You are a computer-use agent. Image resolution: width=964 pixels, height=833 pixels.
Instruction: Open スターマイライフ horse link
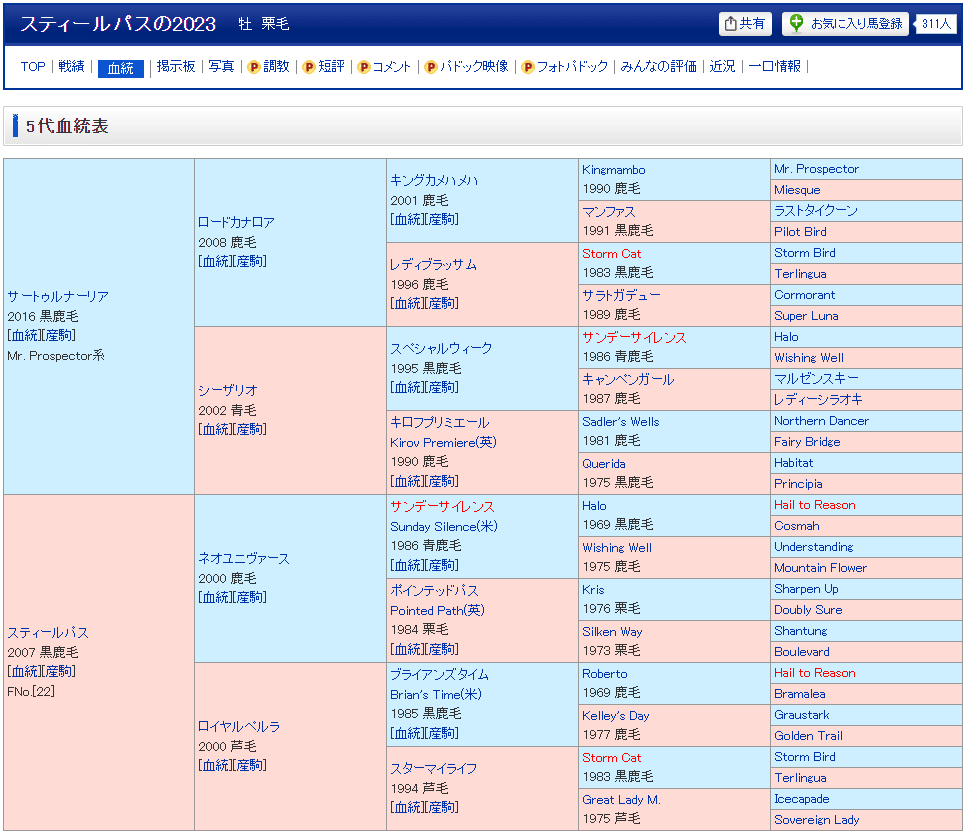(434, 768)
